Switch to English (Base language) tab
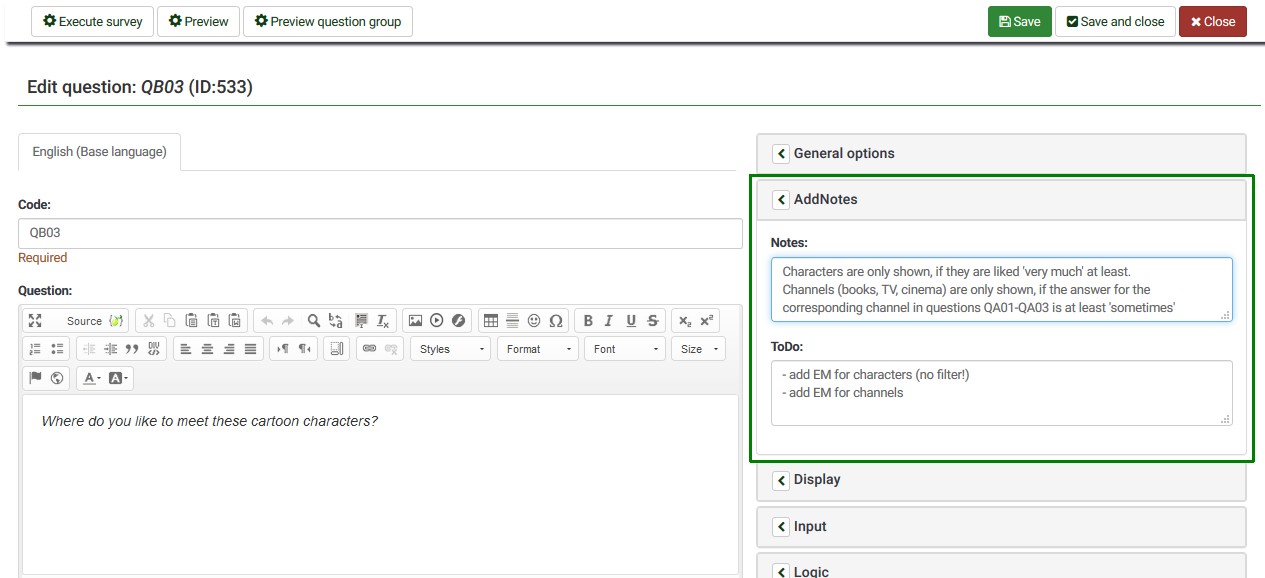This screenshot has width=1265, height=578. (99, 152)
